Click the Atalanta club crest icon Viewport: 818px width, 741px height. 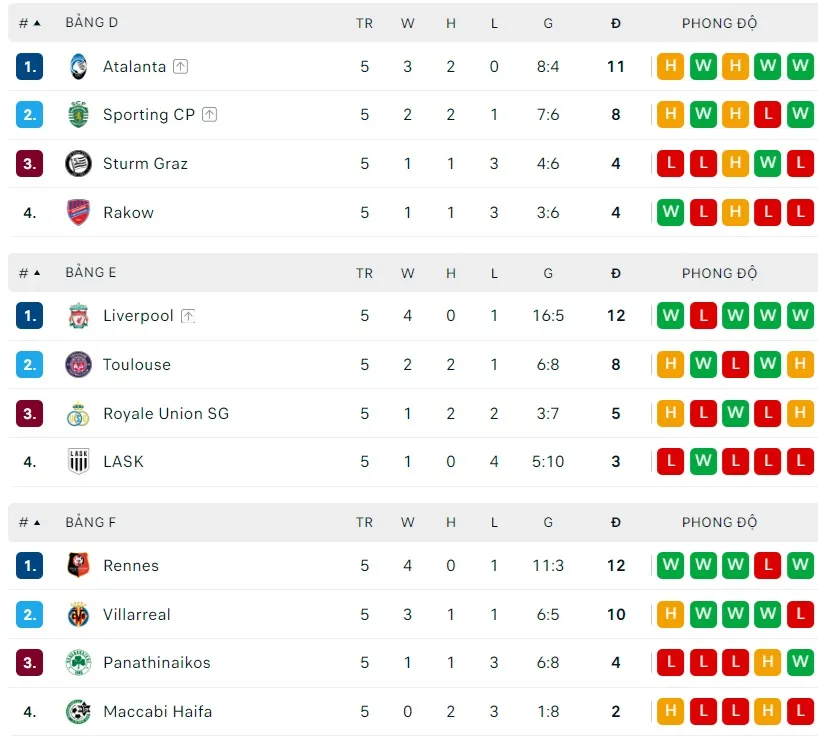[78, 66]
